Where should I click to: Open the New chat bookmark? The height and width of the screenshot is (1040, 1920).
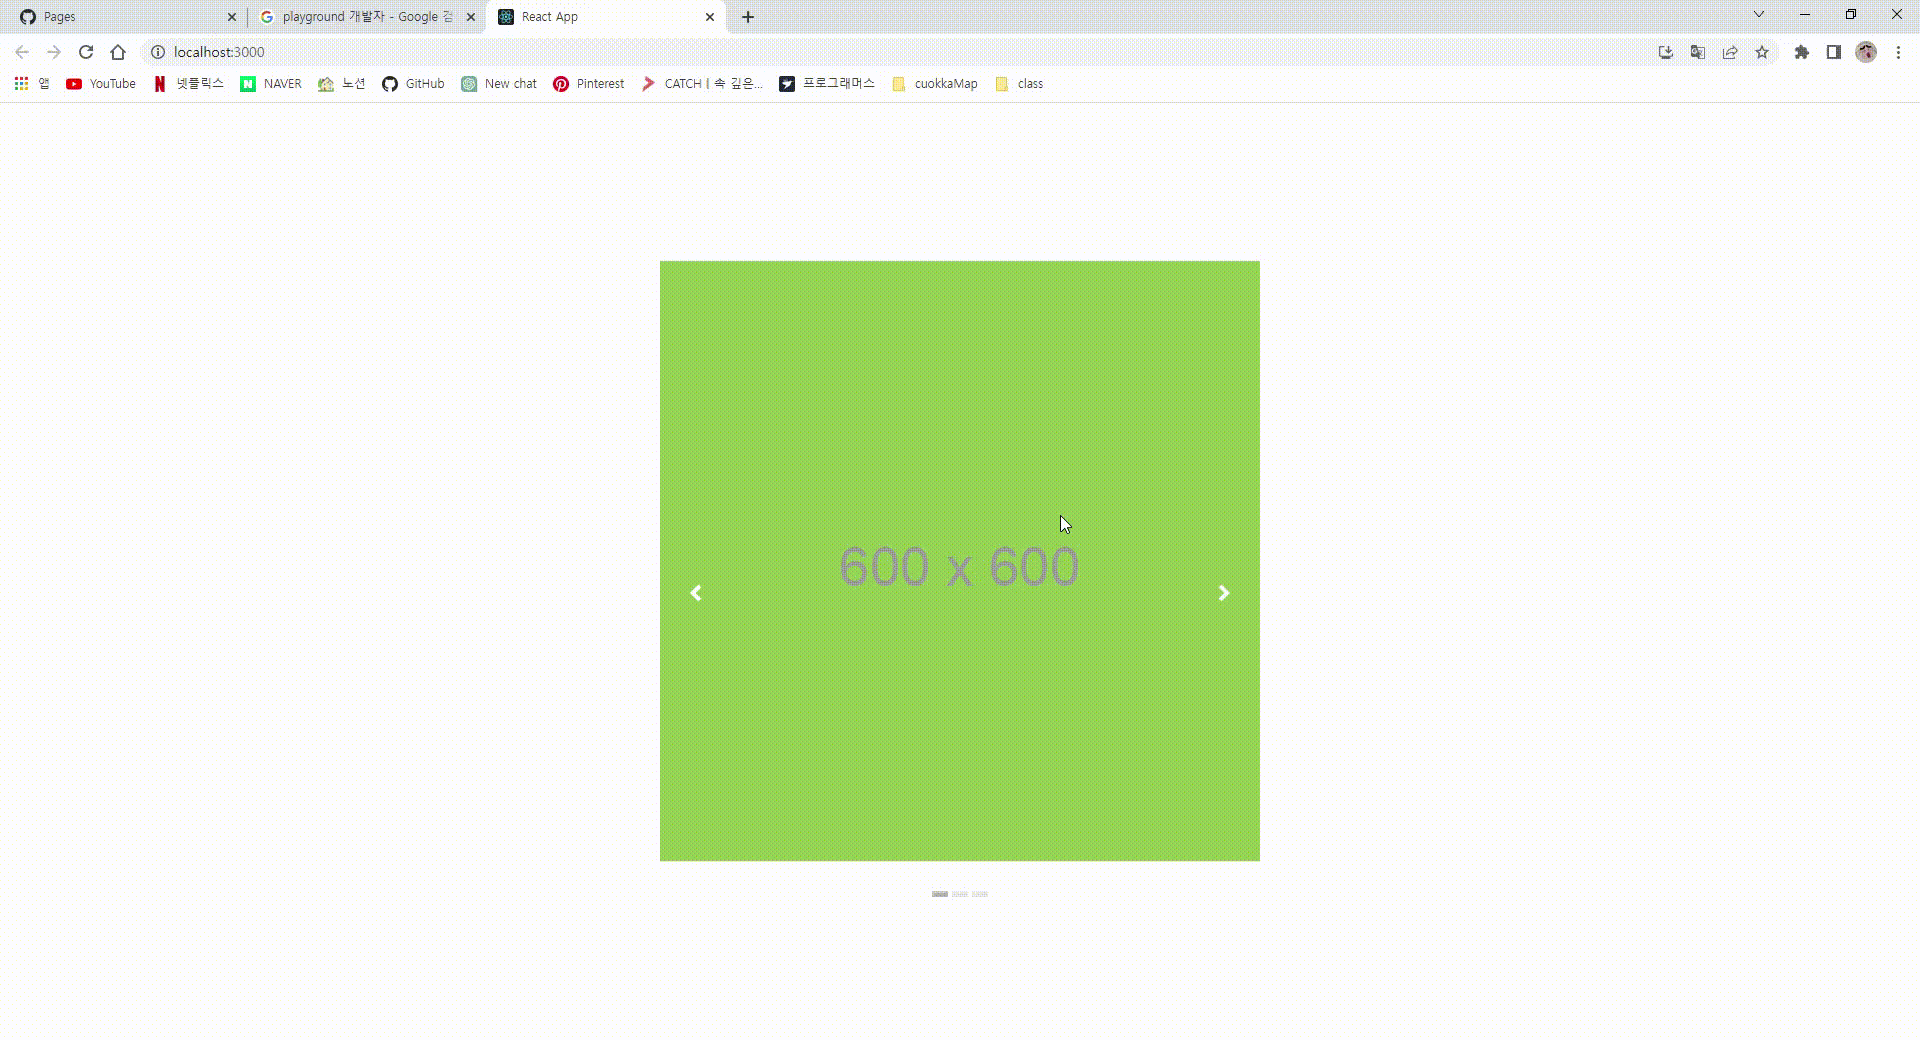point(498,84)
